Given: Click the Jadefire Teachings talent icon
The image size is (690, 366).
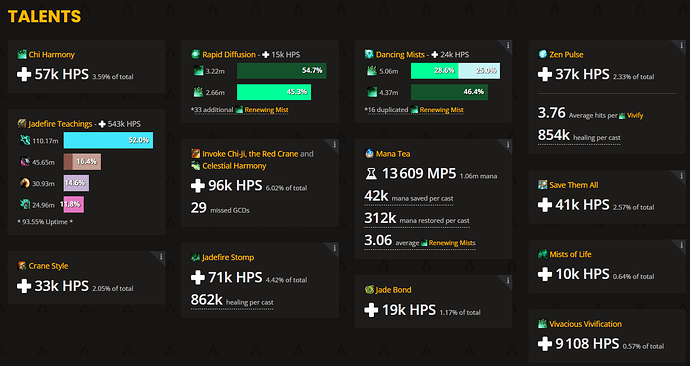Looking at the screenshot, I should tap(22, 124).
